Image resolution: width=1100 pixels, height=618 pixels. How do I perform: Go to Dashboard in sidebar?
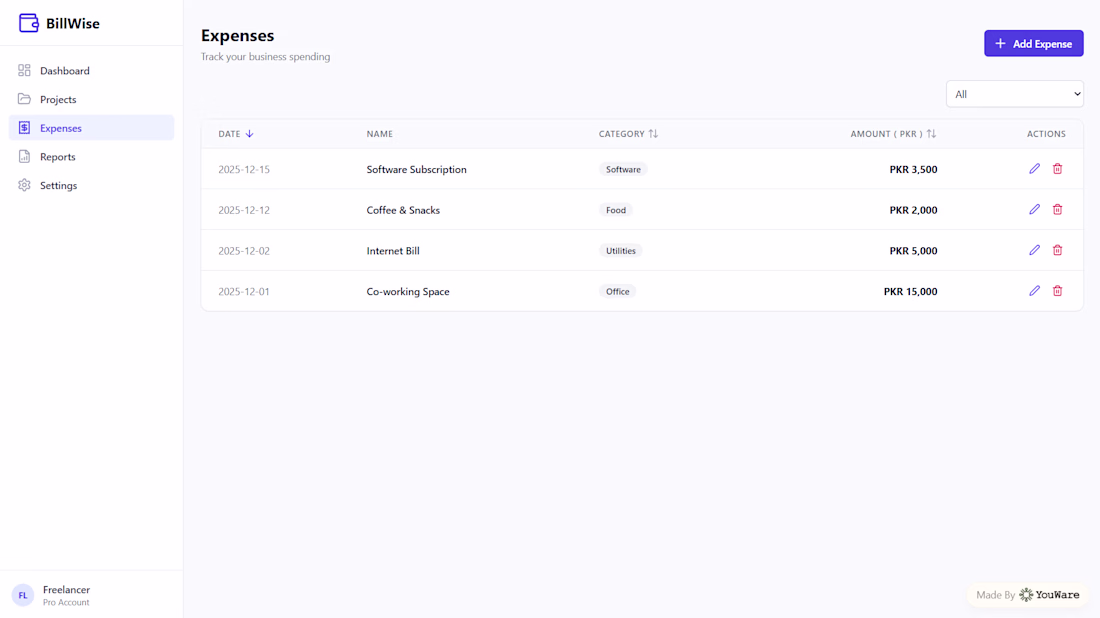coord(65,71)
